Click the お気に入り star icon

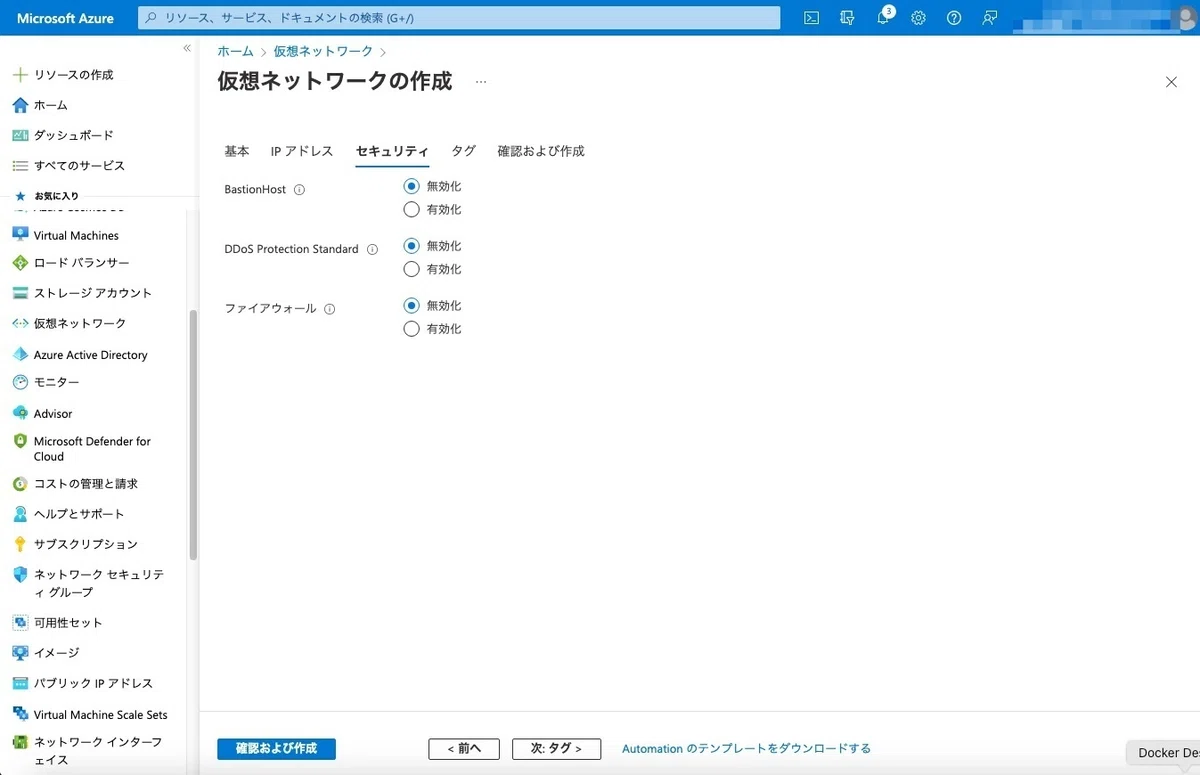click(20, 196)
